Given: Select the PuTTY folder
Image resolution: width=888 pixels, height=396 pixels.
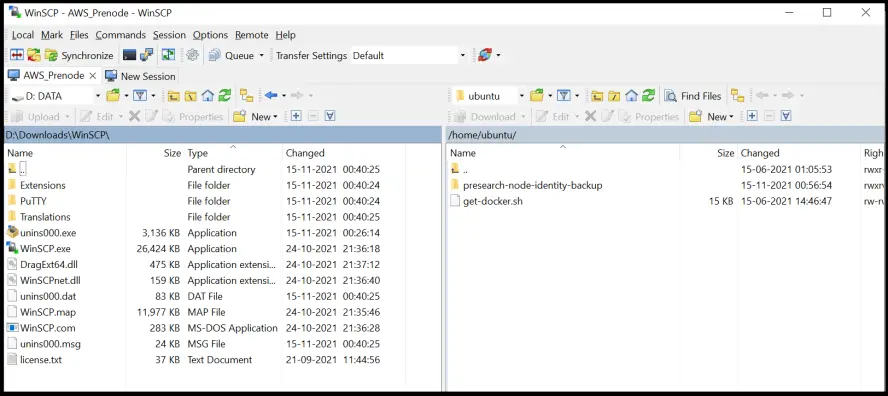Looking at the screenshot, I should click(33, 201).
